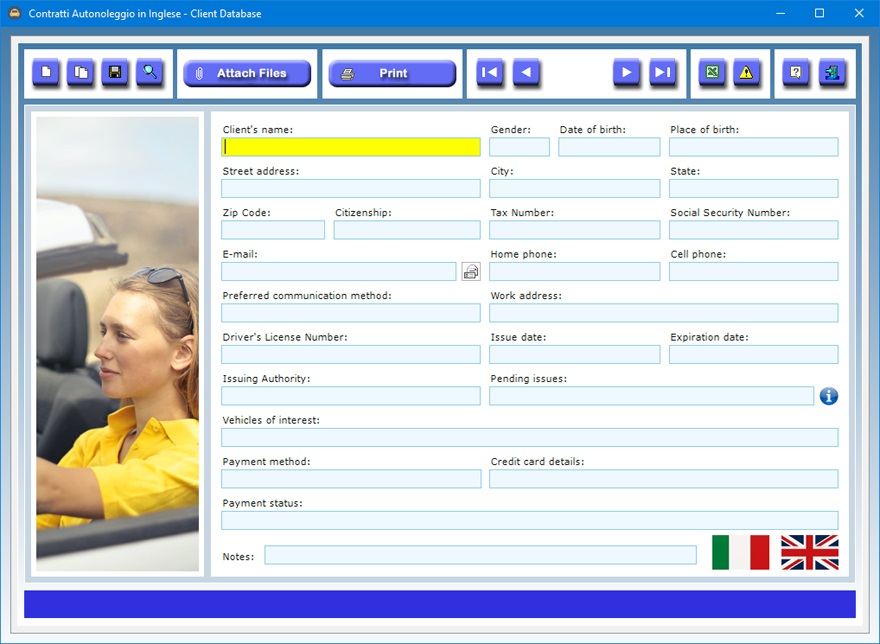Click the Duplicate record icon
Screen dimensions: 880x644
(81, 73)
